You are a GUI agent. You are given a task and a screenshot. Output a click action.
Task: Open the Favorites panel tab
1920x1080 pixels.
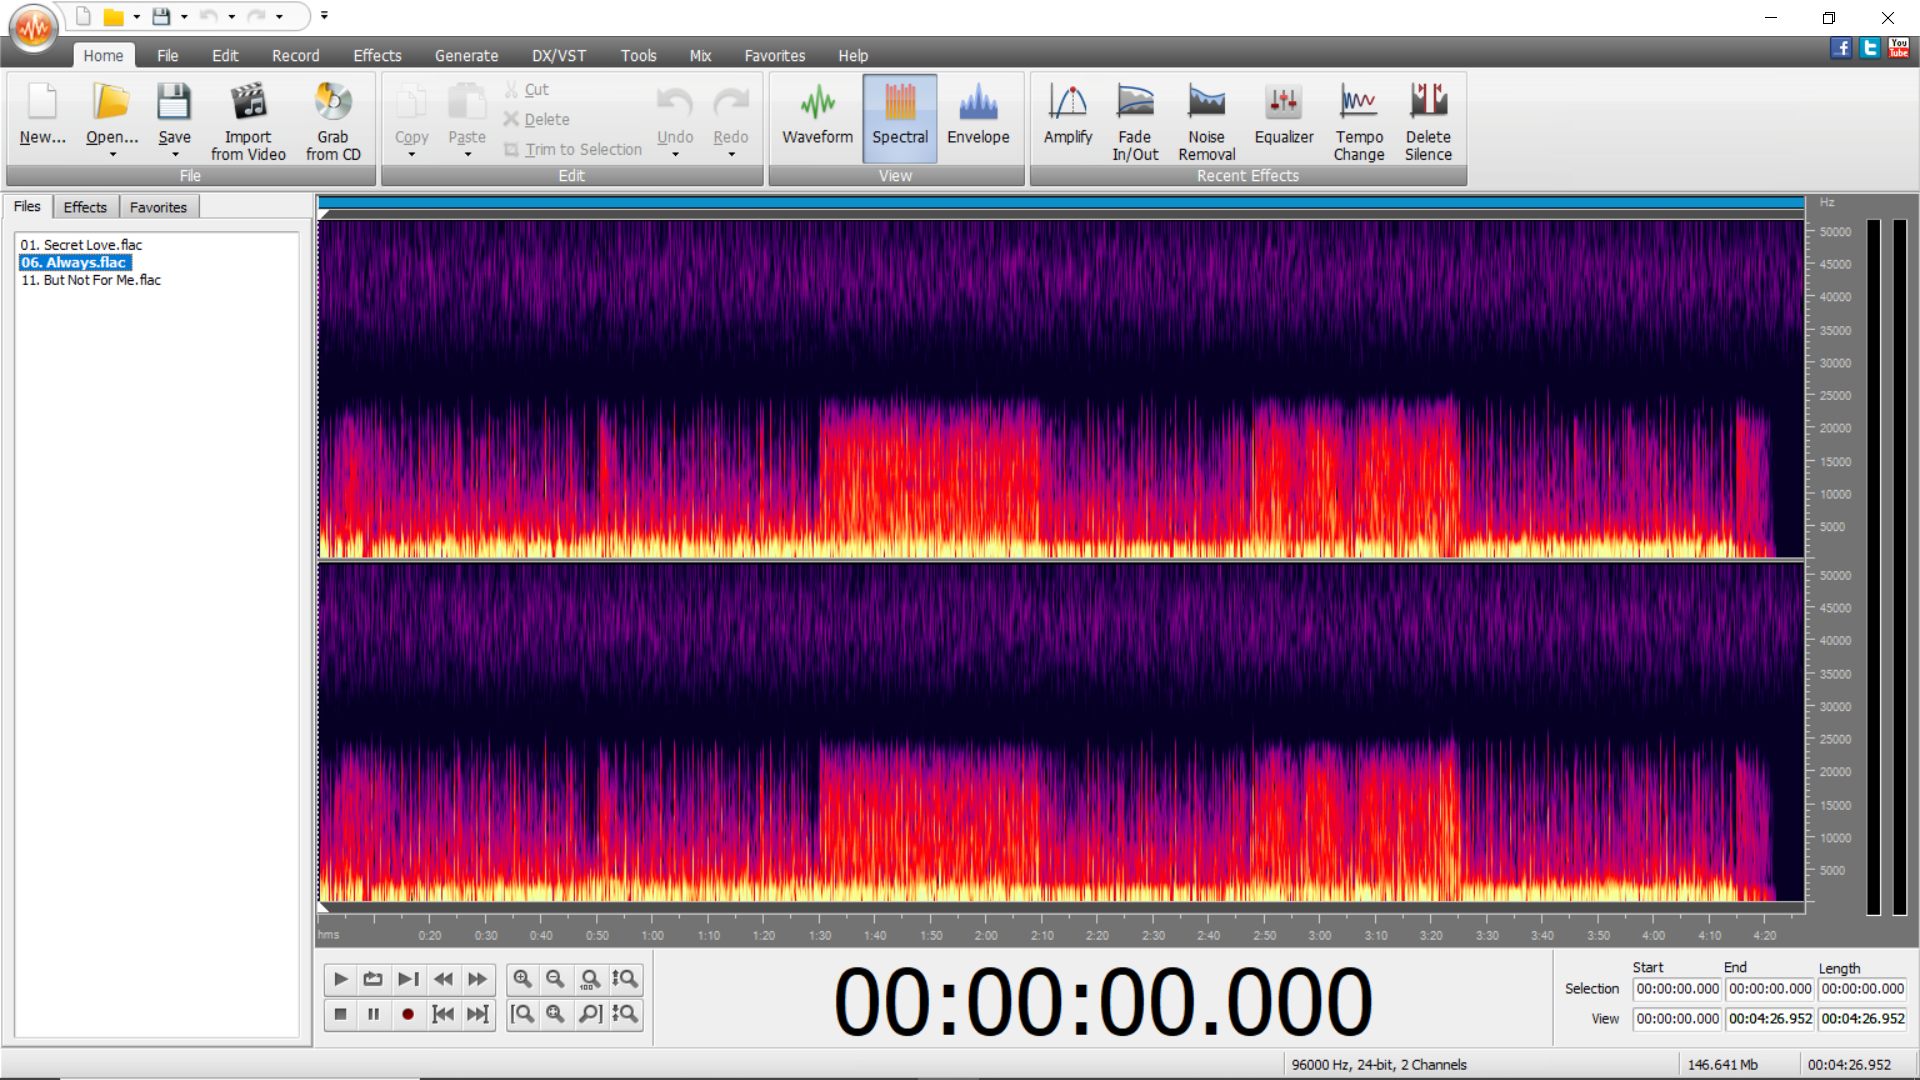pyautogui.click(x=158, y=206)
